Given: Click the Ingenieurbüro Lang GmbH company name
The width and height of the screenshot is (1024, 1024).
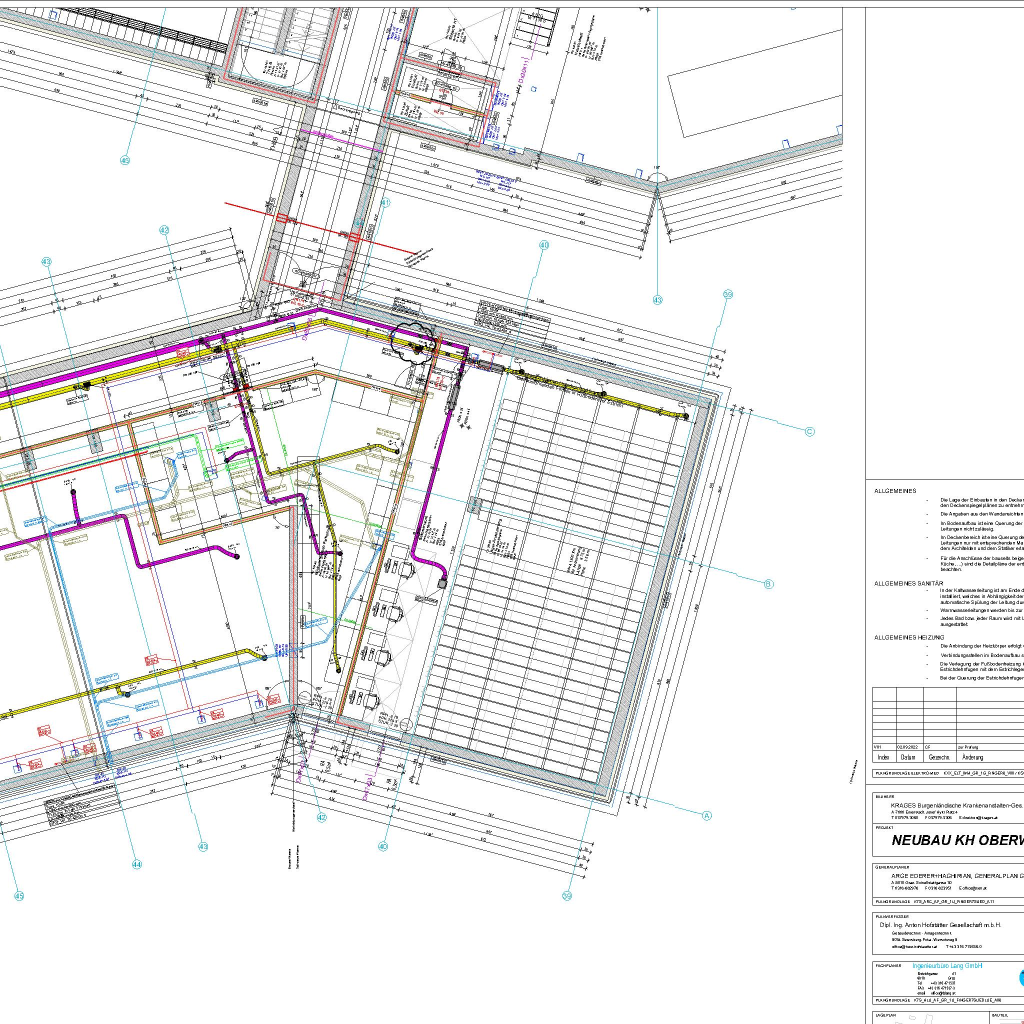Looking at the screenshot, I should (948, 965).
